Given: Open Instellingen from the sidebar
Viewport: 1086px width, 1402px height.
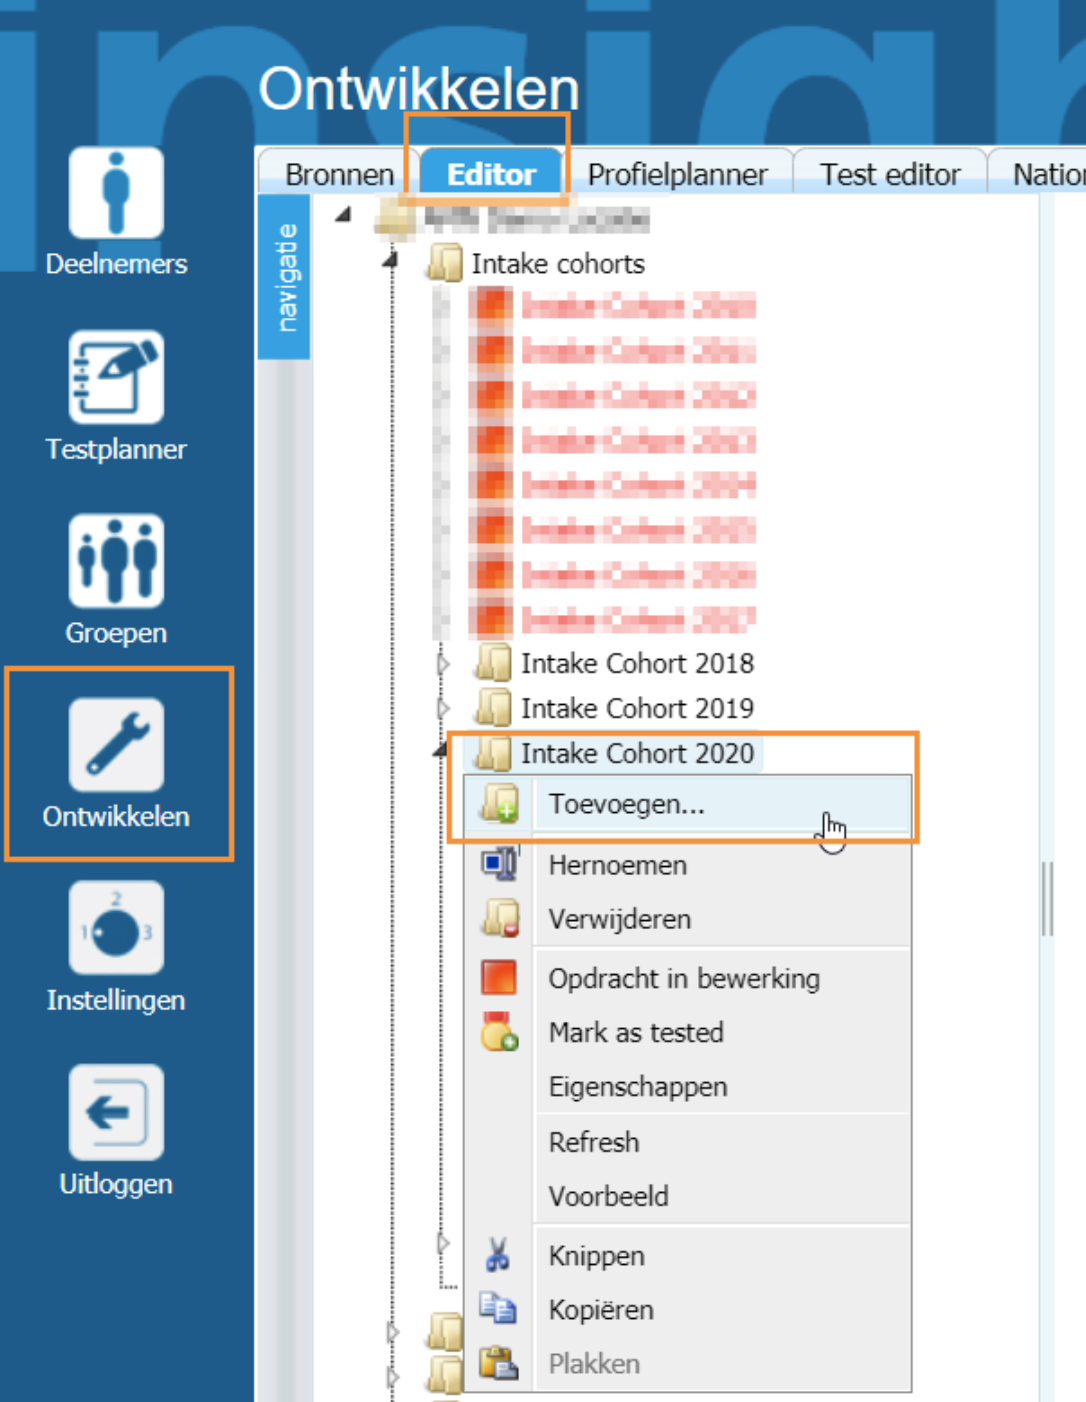Looking at the screenshot, I should click(x=116, y=929).
